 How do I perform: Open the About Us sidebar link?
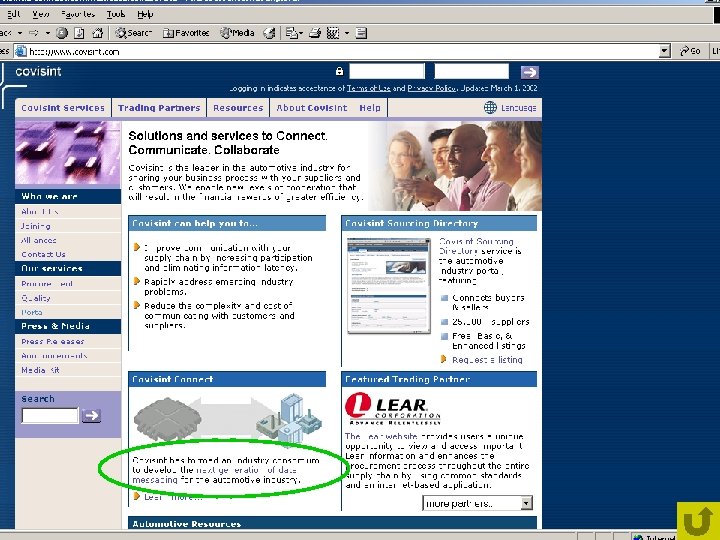(39, 212)
